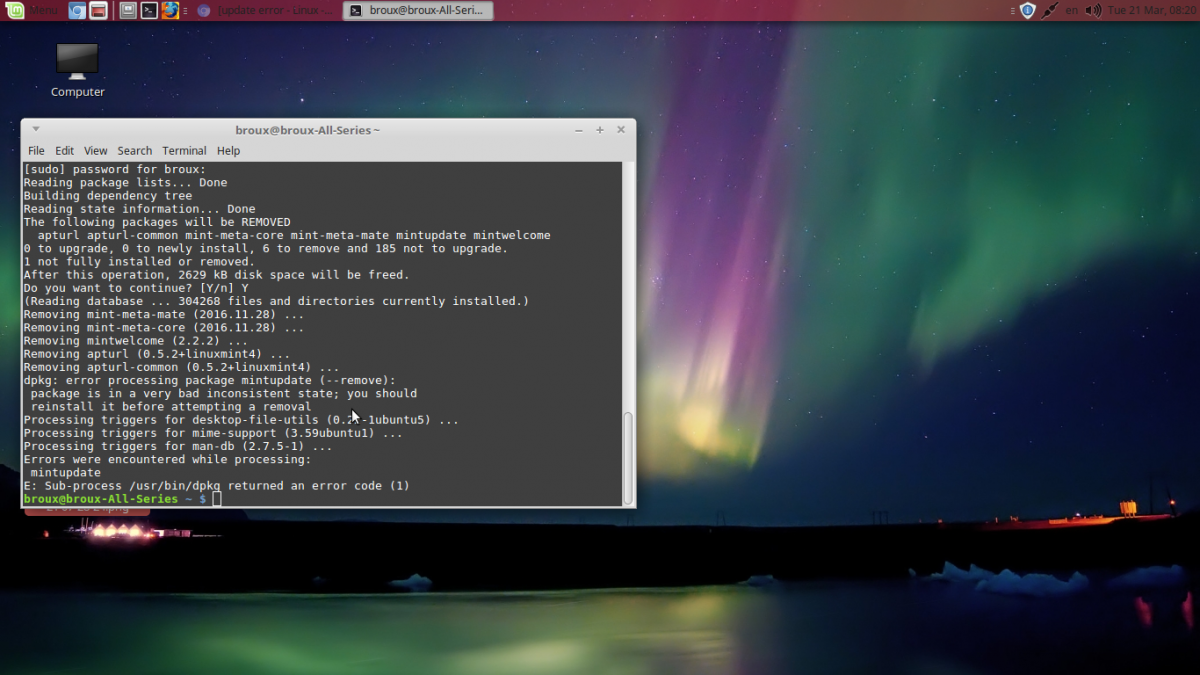Click the 'Removing apturl-common' line
Screen dimensions: 1200x675
coord(181,367)
